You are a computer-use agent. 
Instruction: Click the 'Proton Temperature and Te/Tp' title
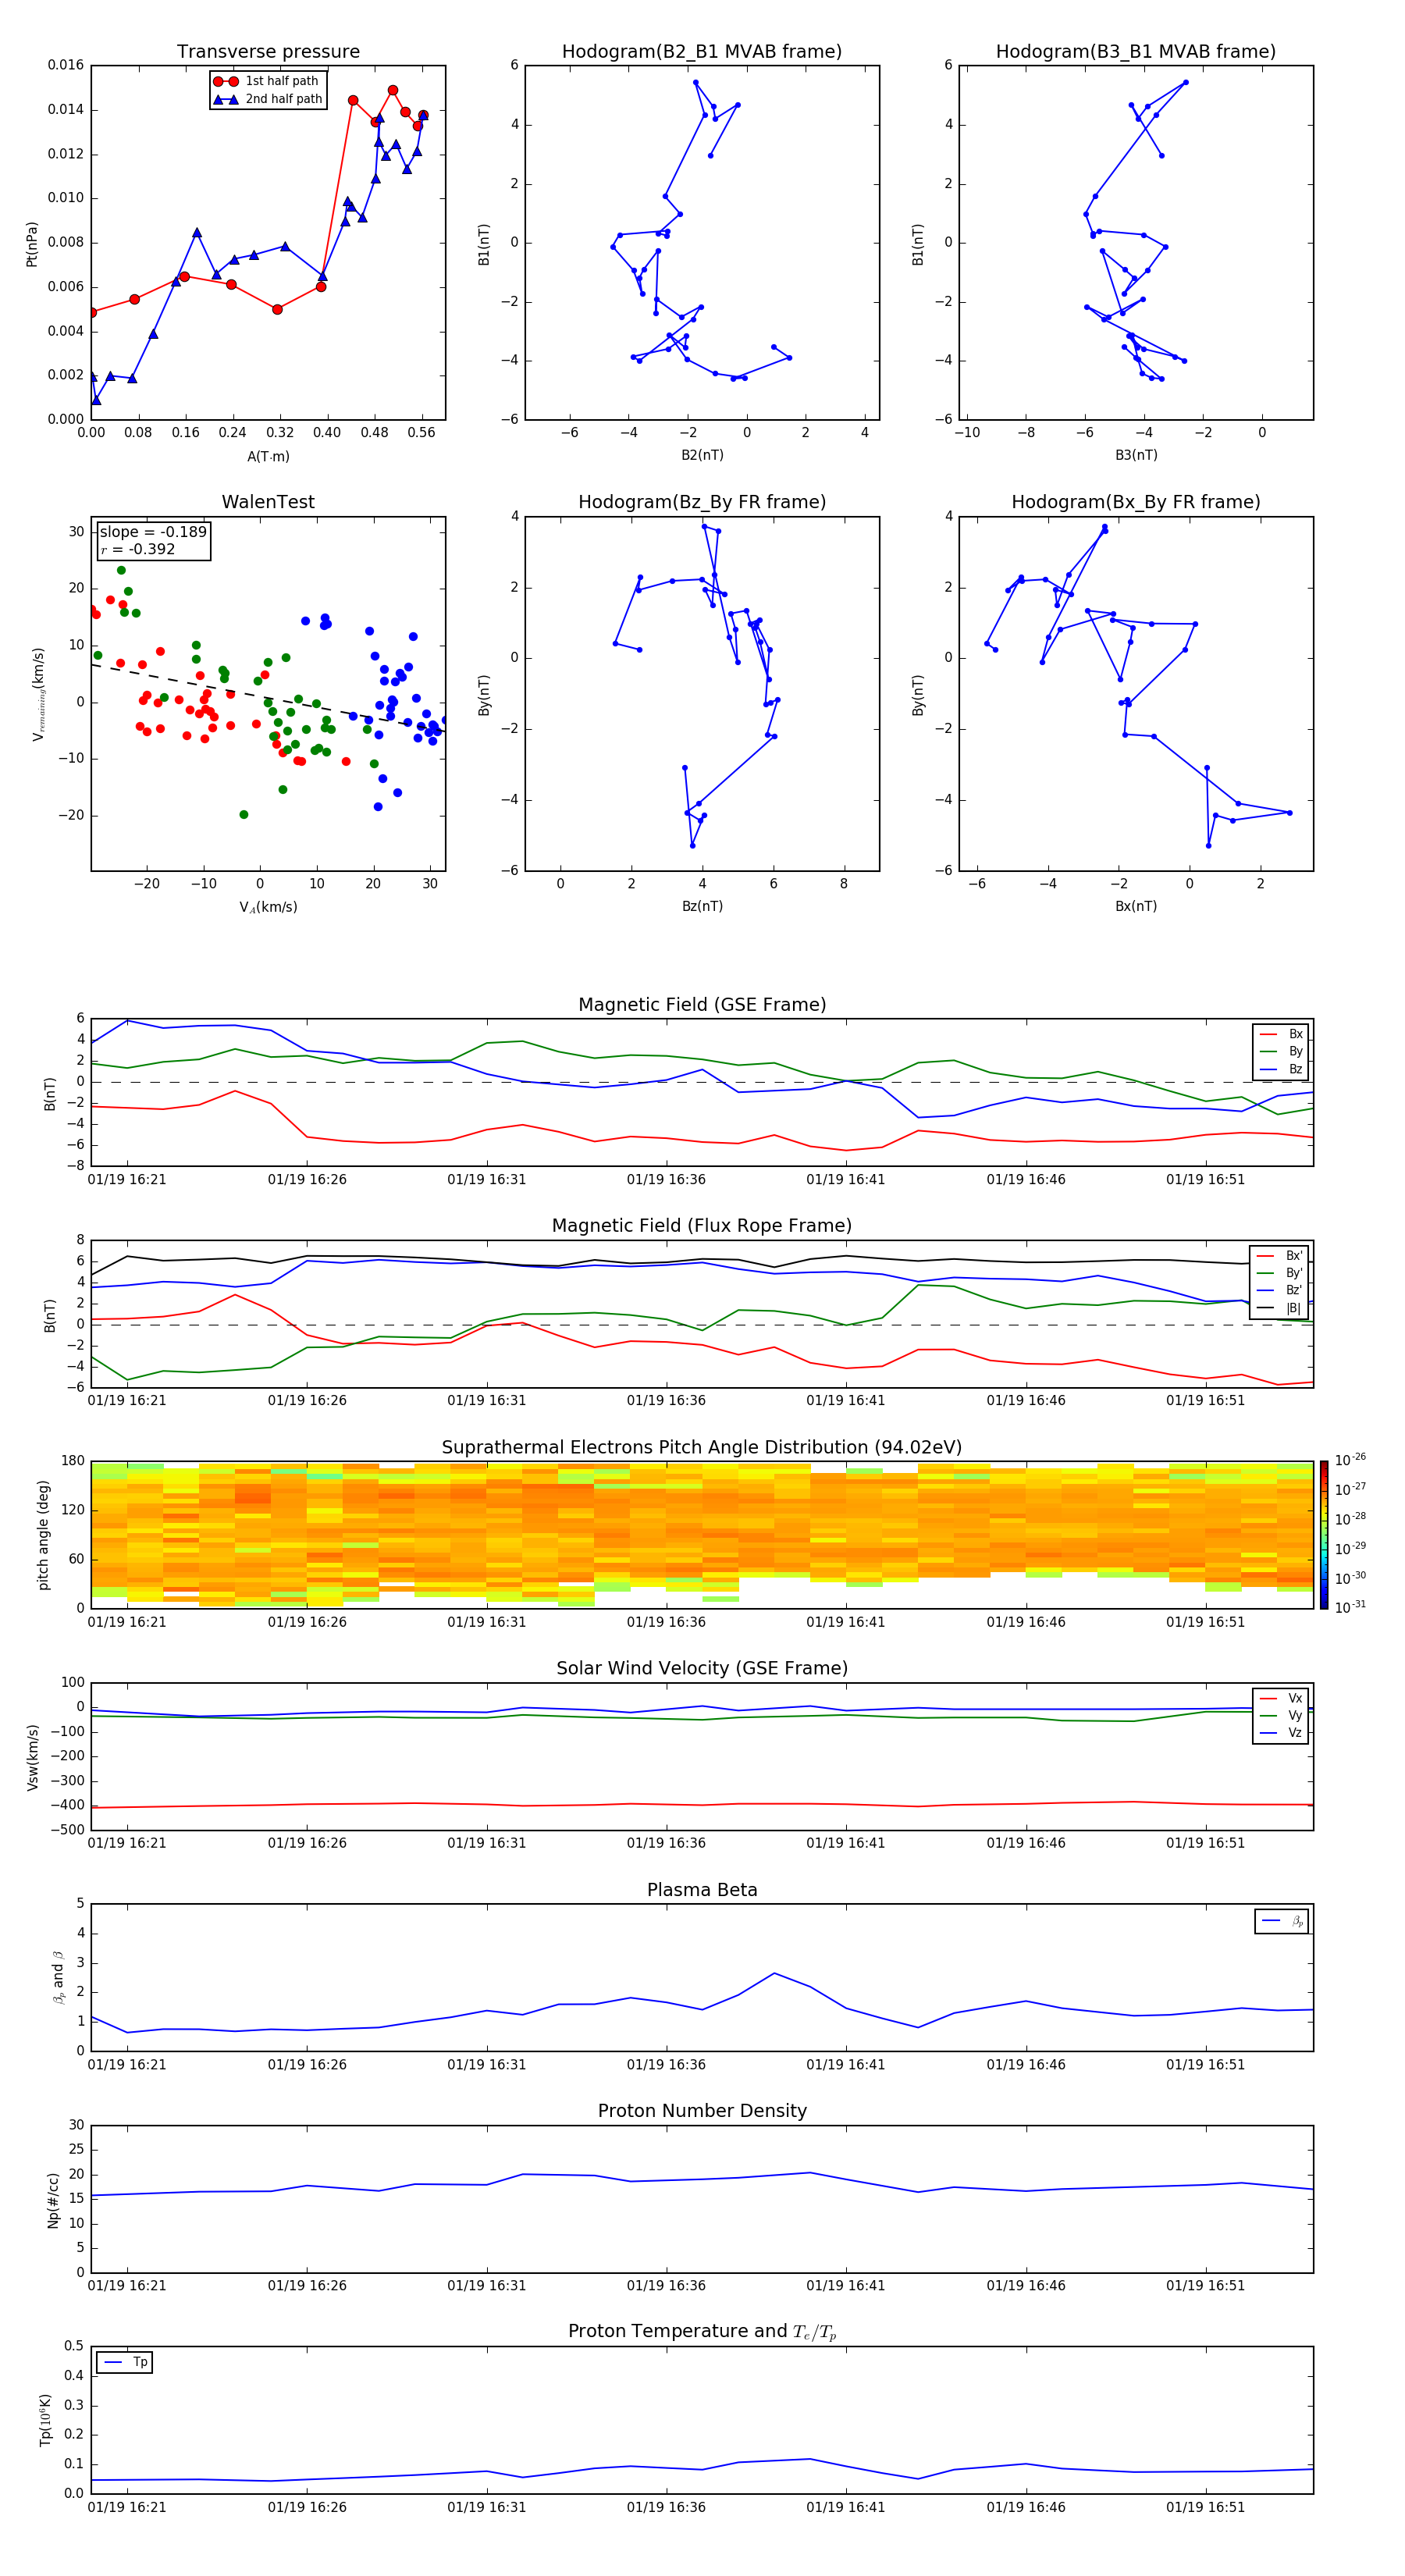(x=702, y=2332)
